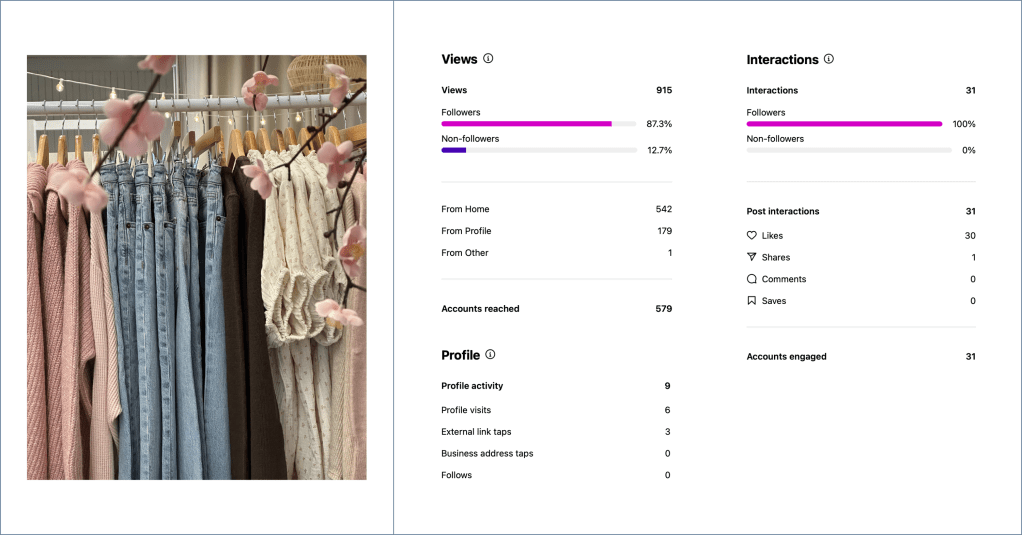Click the 'Profile visits' row label
1022x535 pixels.
click(x=466, y=410)
